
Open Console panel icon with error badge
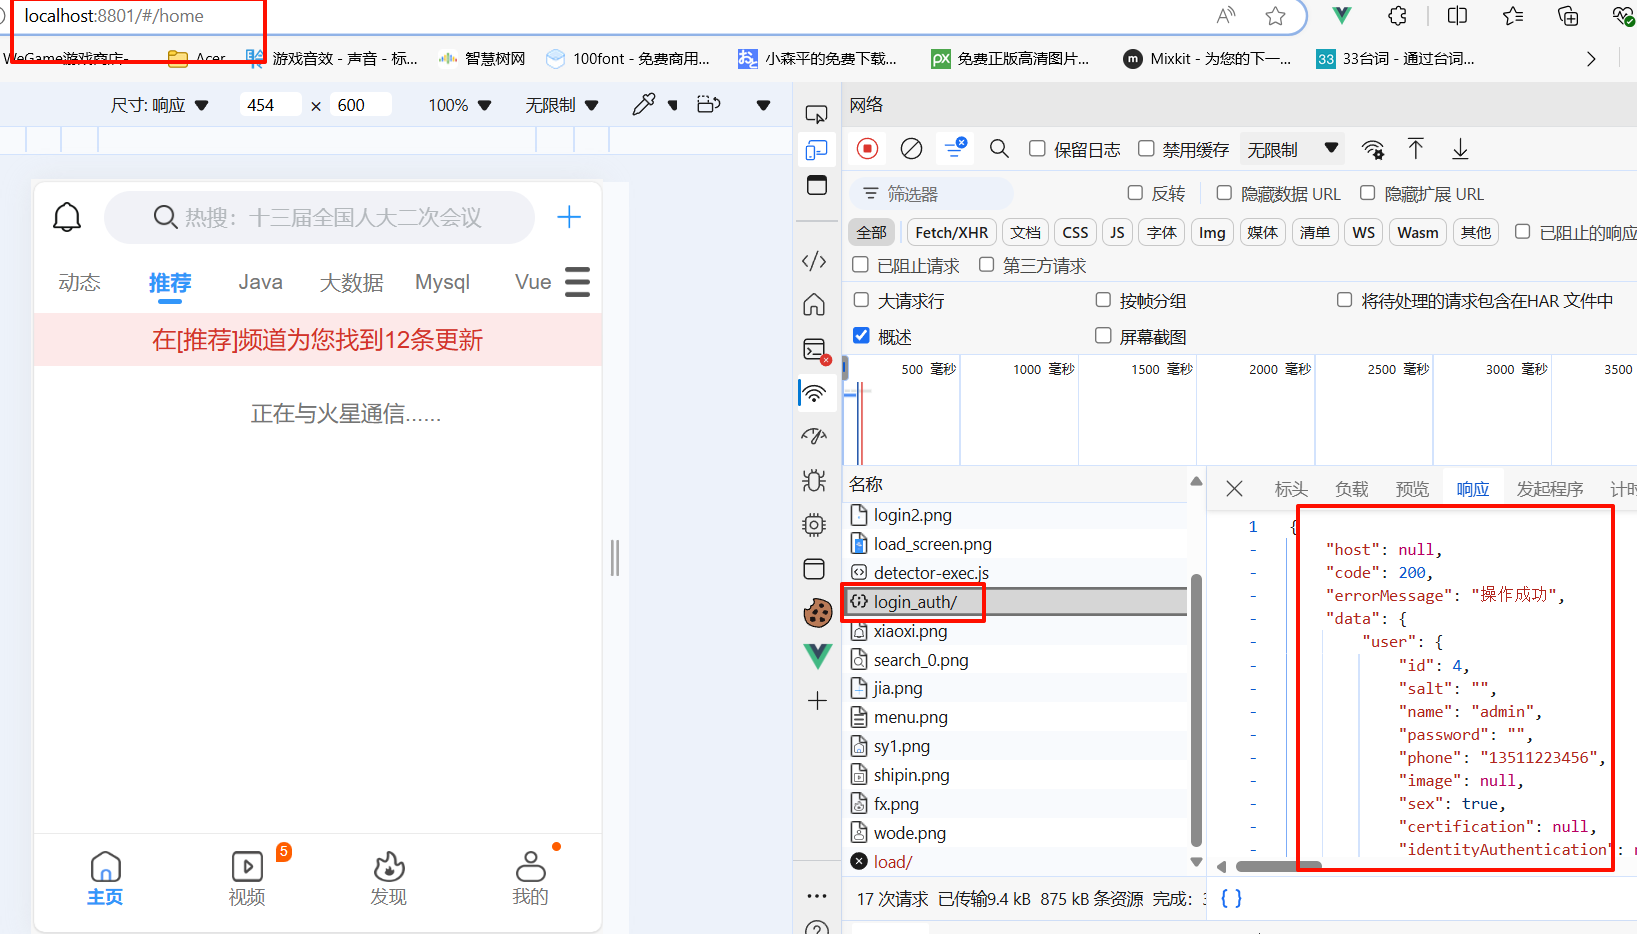[x=816, y=350]
